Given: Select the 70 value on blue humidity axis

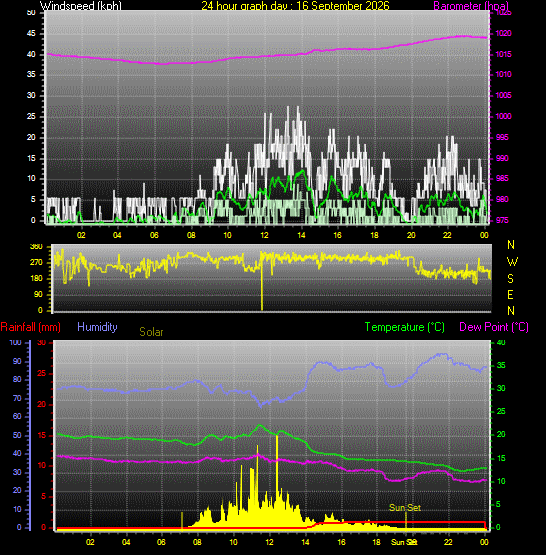Looking at the screenshot, I should (x=17, y=398).
